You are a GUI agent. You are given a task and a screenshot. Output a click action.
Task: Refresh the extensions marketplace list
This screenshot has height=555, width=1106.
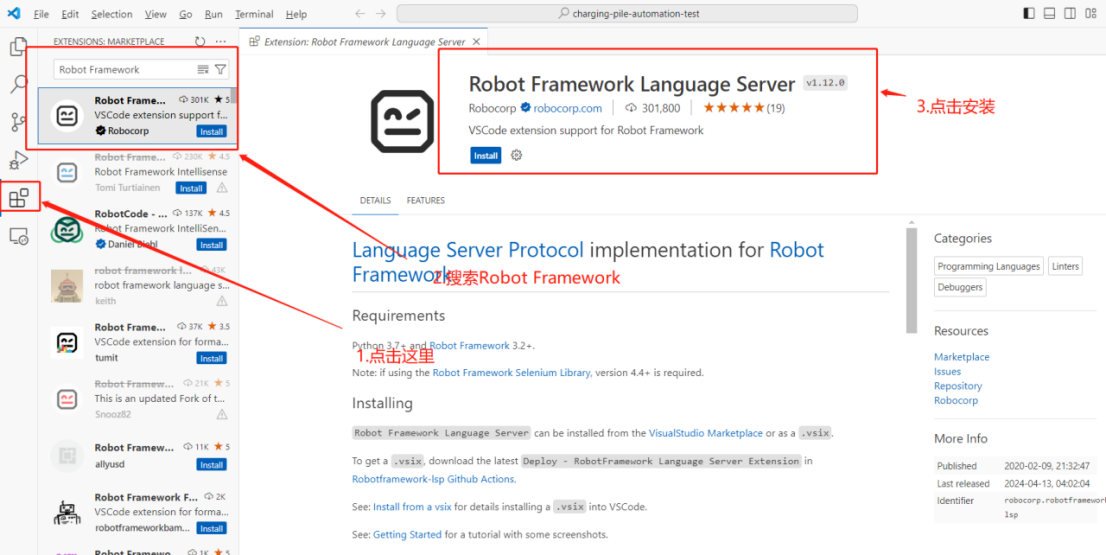[x=200, y=42]
